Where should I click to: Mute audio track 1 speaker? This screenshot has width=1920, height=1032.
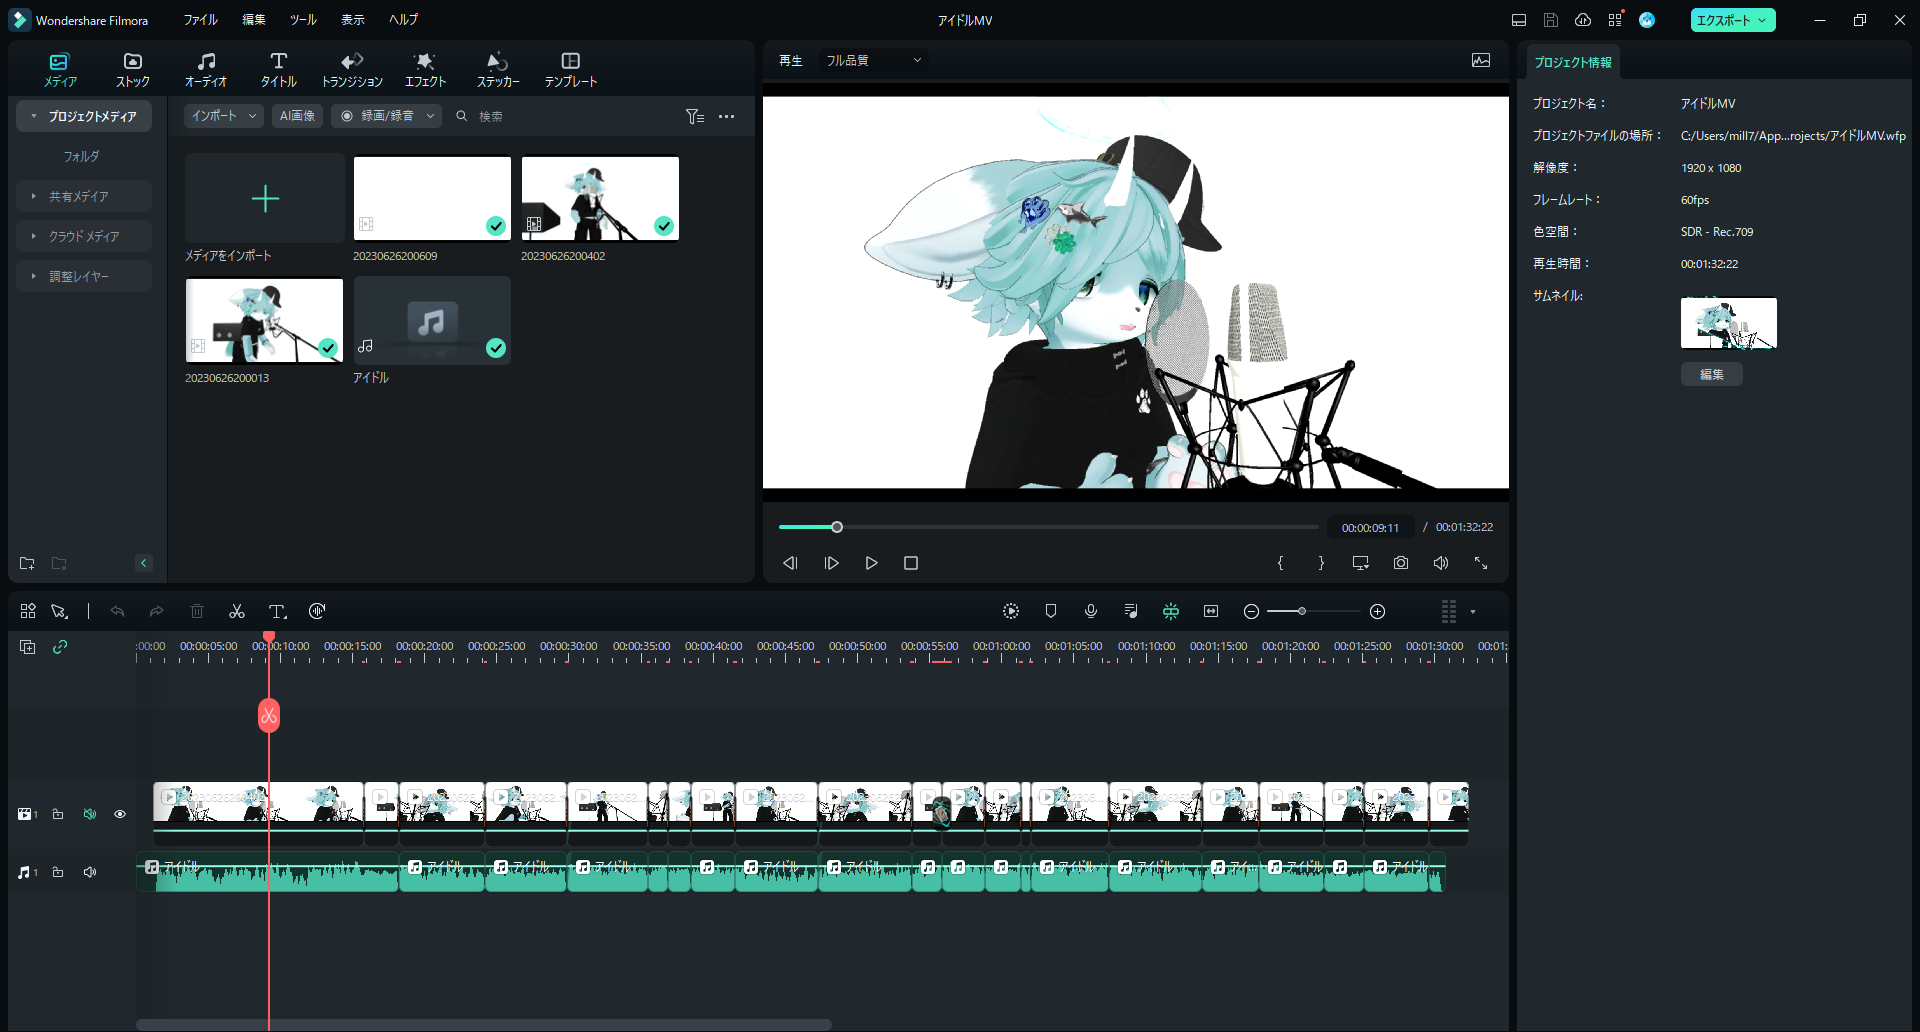pos(90,872)
